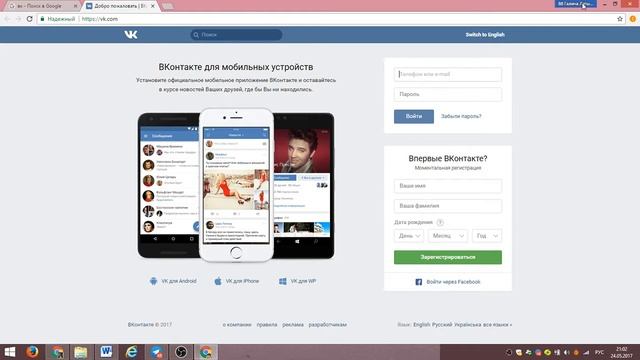Viewport: 640px width, 360px height.
Task: Open о компании footer link
Action: pyautogui.click(x=237, y=325)
